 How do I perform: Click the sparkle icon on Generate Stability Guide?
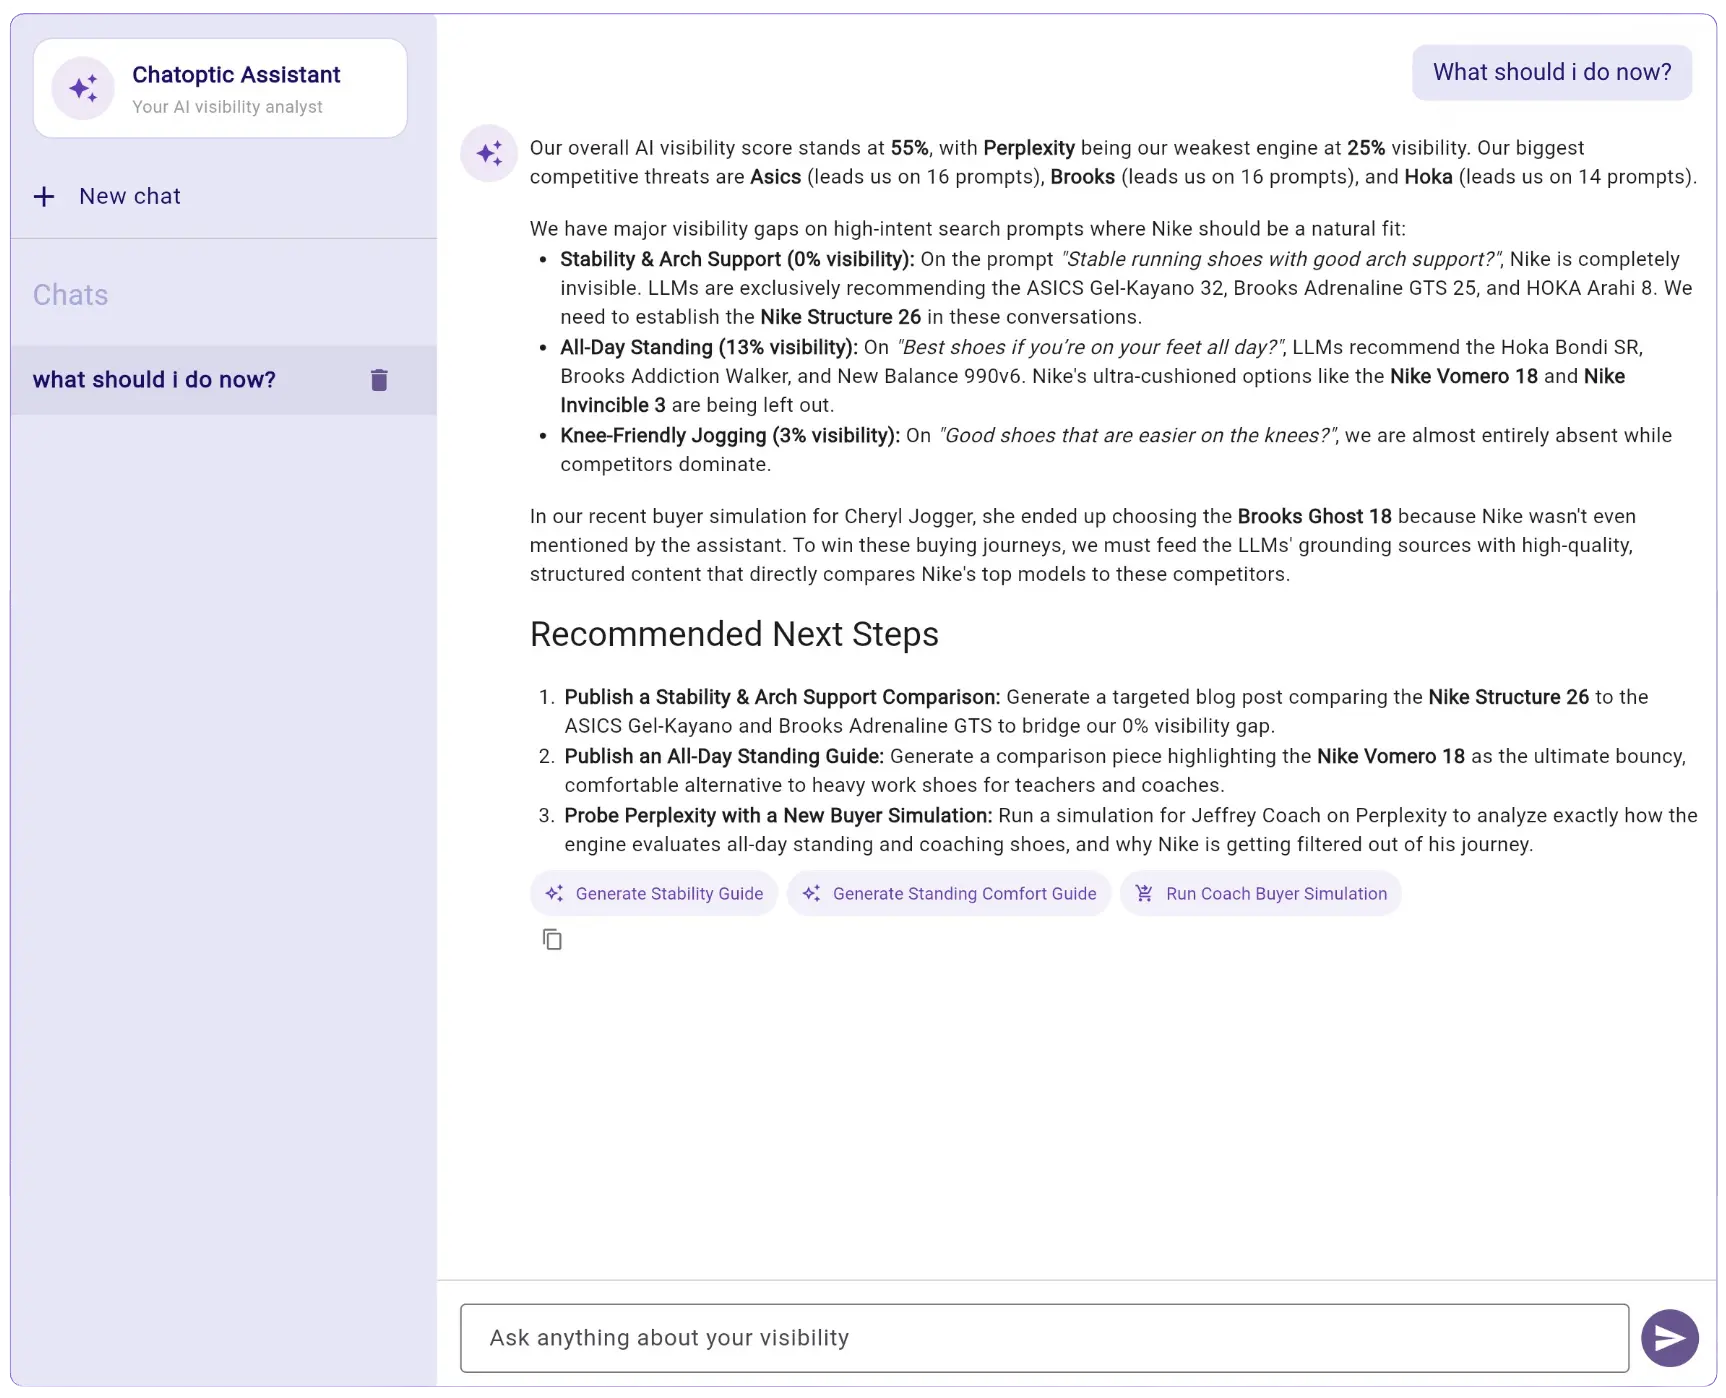point(554,894)
